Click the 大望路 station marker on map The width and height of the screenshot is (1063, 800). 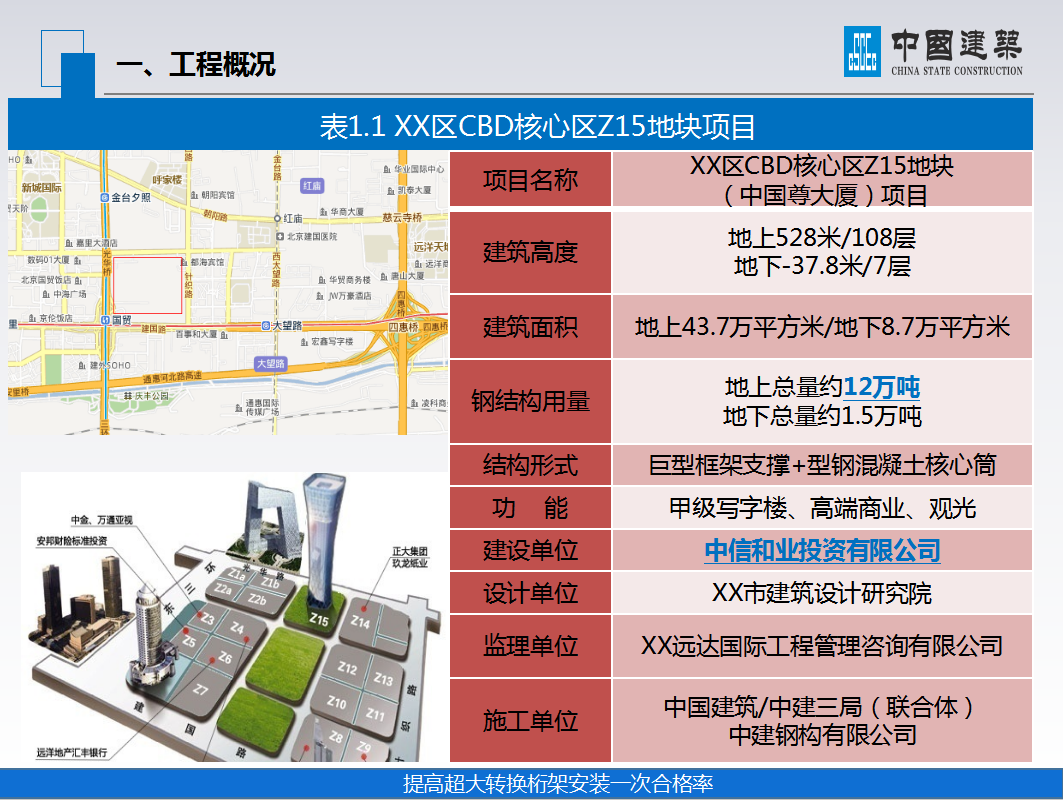pyautogui.click(x=266, y=326)
